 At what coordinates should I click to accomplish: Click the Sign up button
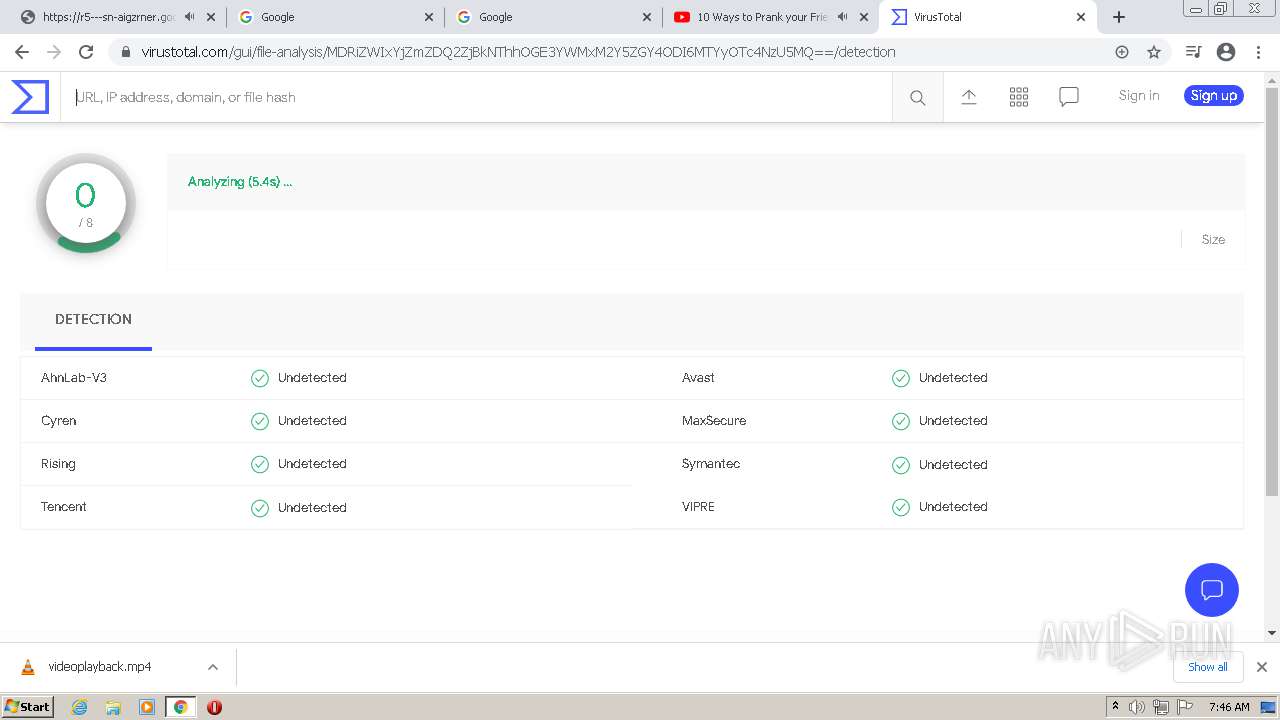point(1214,96)
